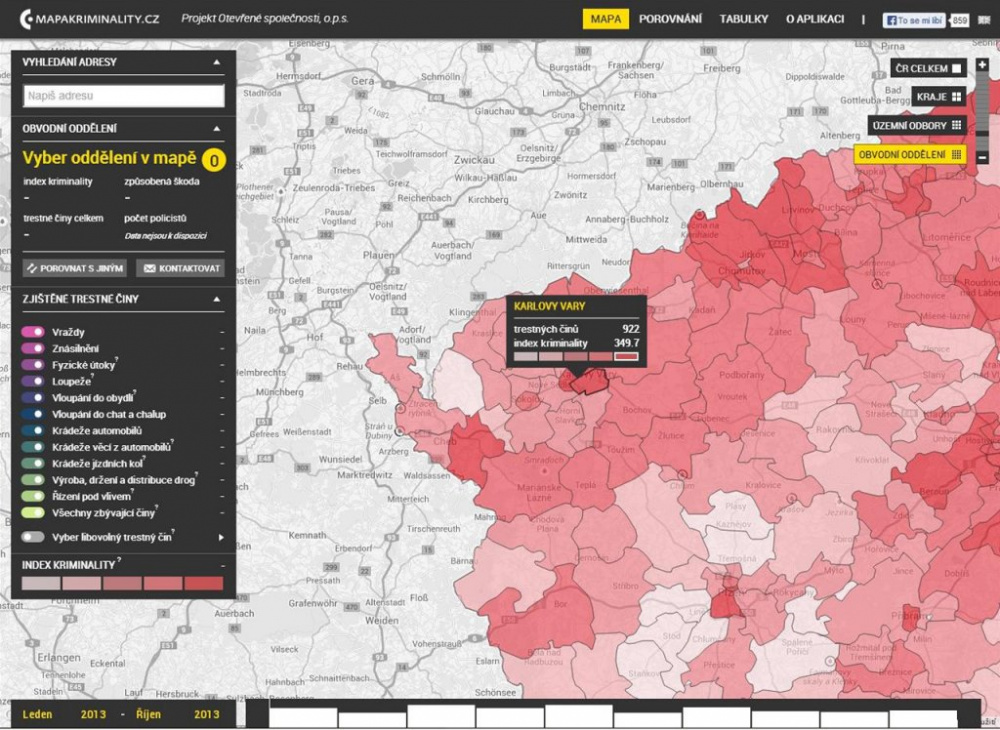Expand the arrow beside 'Vyber libovolný trestný čin'
Screen dimensions: 1000x730
tap(221, 537)
